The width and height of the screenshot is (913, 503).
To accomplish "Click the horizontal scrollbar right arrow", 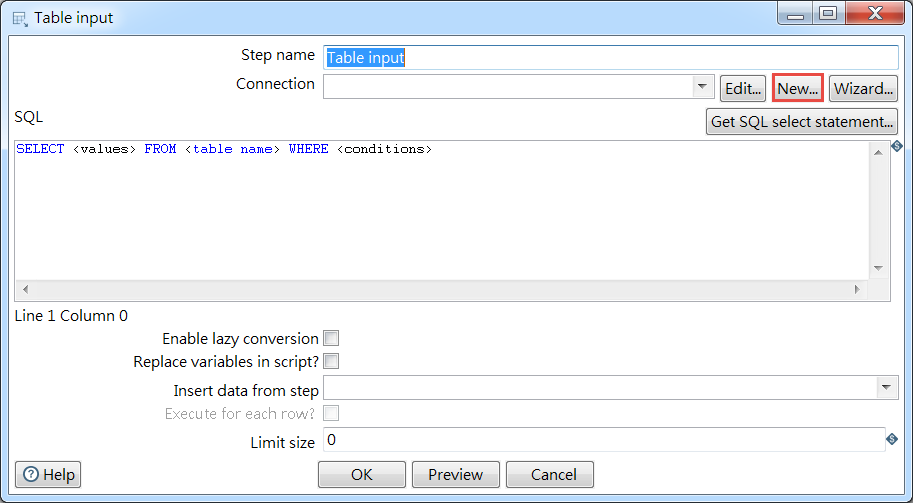I will (857, 289).
